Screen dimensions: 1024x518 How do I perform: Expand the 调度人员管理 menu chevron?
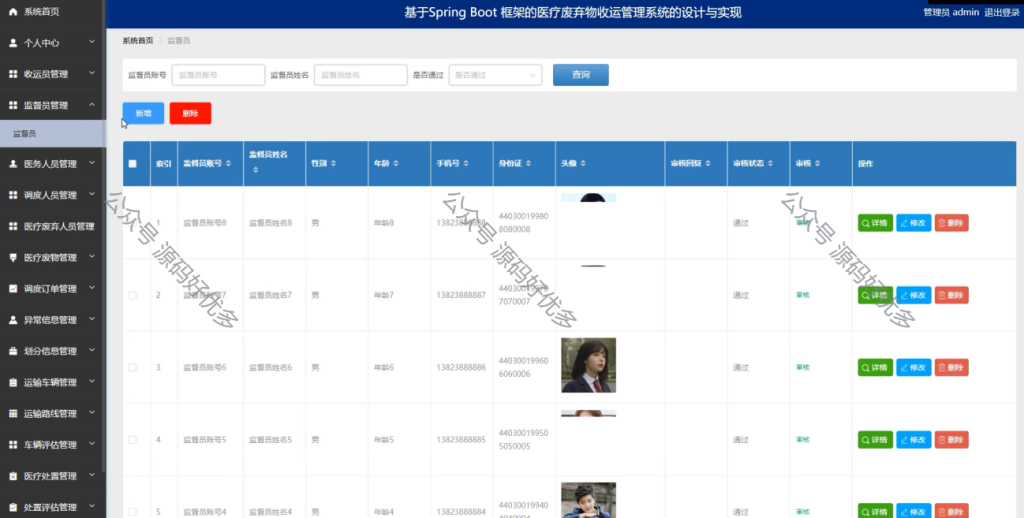(x=92, y=194)
